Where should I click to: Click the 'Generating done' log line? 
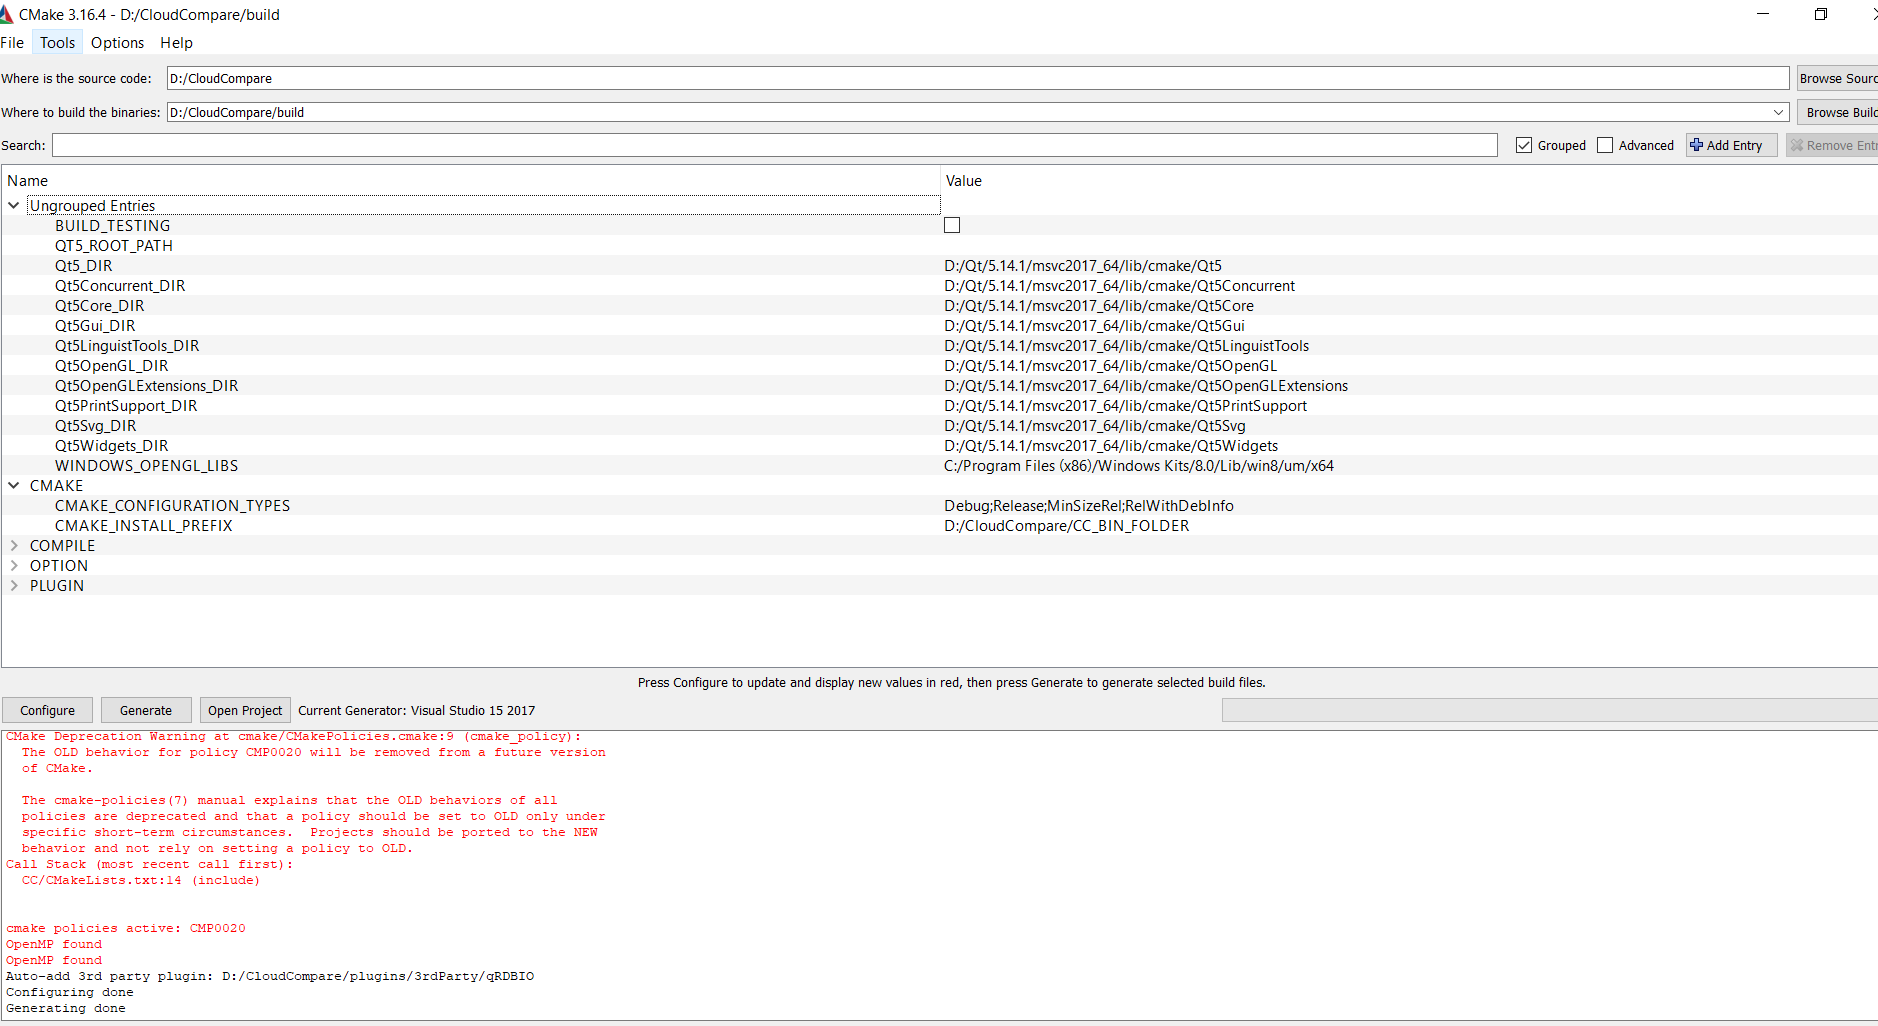pyautogui.click(x=66, y=1008)
